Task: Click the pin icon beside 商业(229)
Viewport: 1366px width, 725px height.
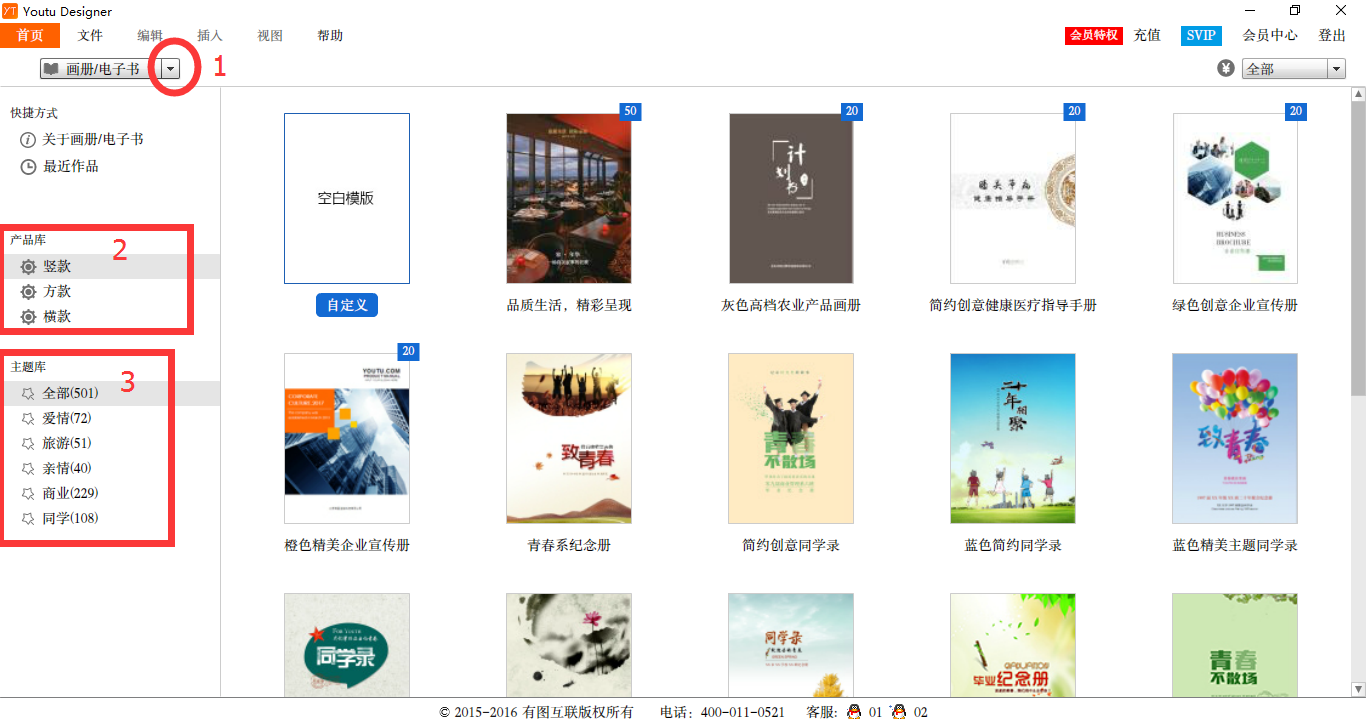Action: (x=28, y=494)
